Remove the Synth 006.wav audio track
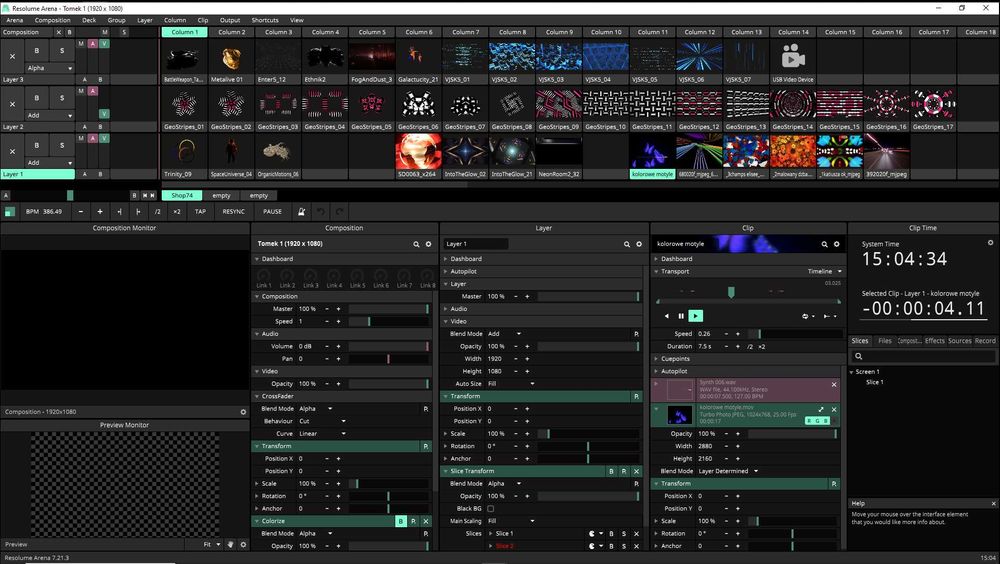This screenshot has width=1000, height=564. coord(834,385)
